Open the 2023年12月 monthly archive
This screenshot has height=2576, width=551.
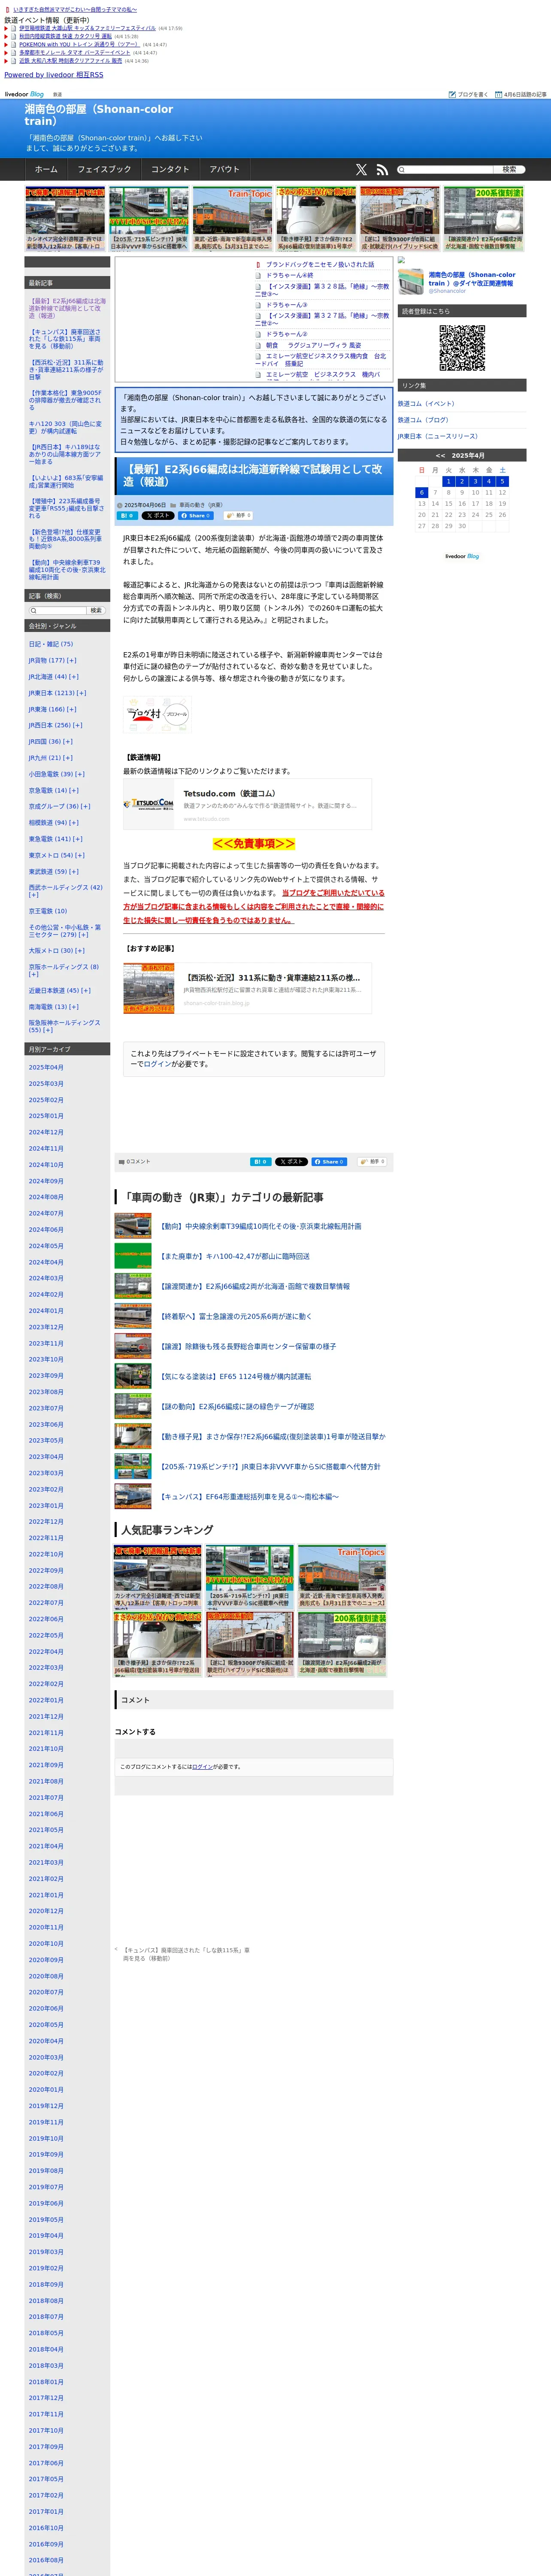[46, 1327]
